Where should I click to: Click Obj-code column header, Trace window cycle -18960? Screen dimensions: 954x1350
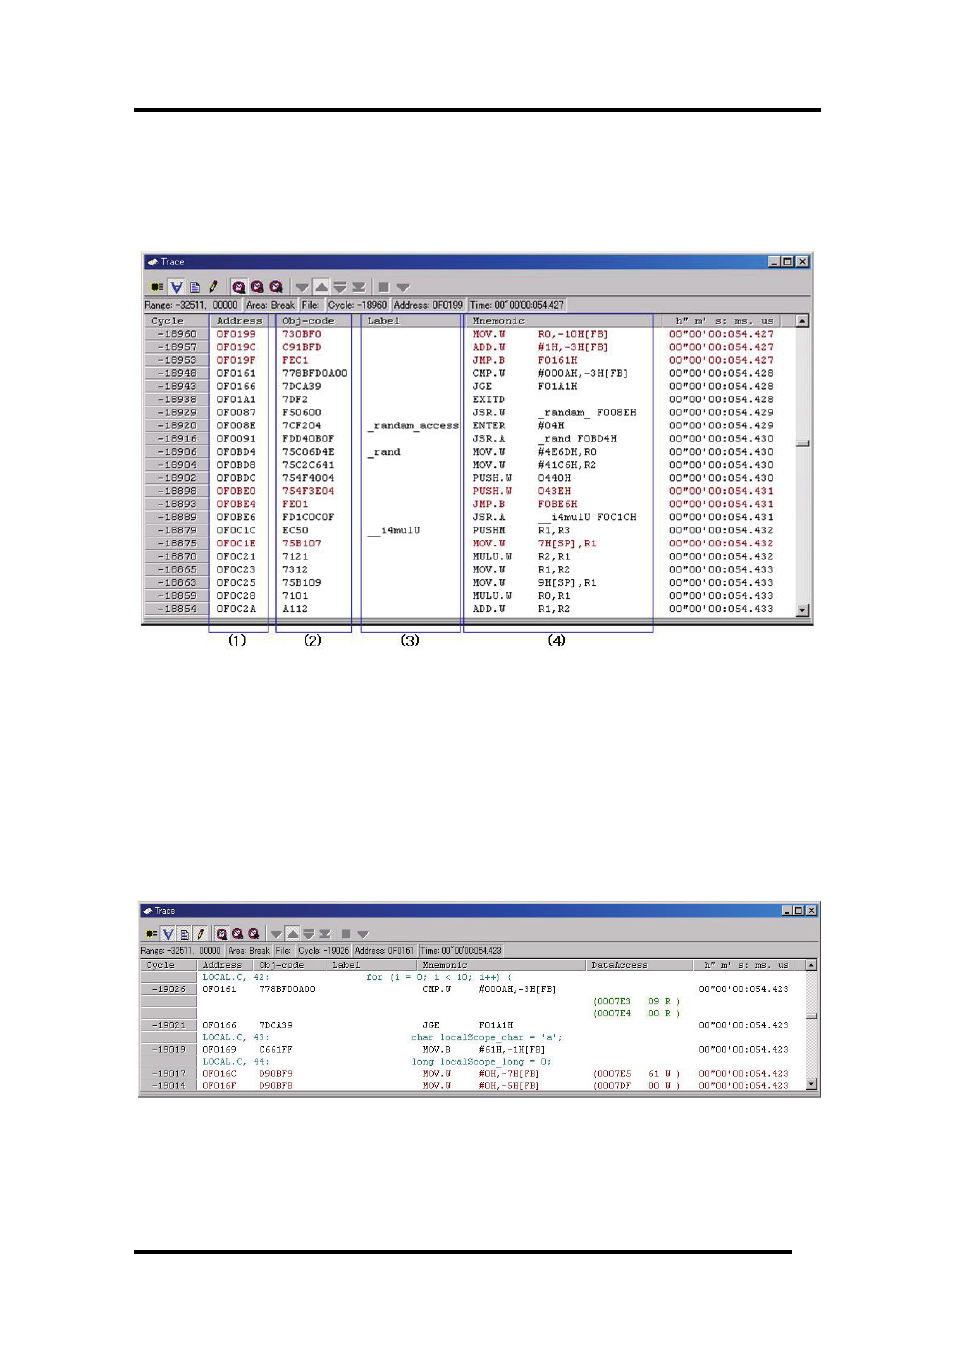318,321
